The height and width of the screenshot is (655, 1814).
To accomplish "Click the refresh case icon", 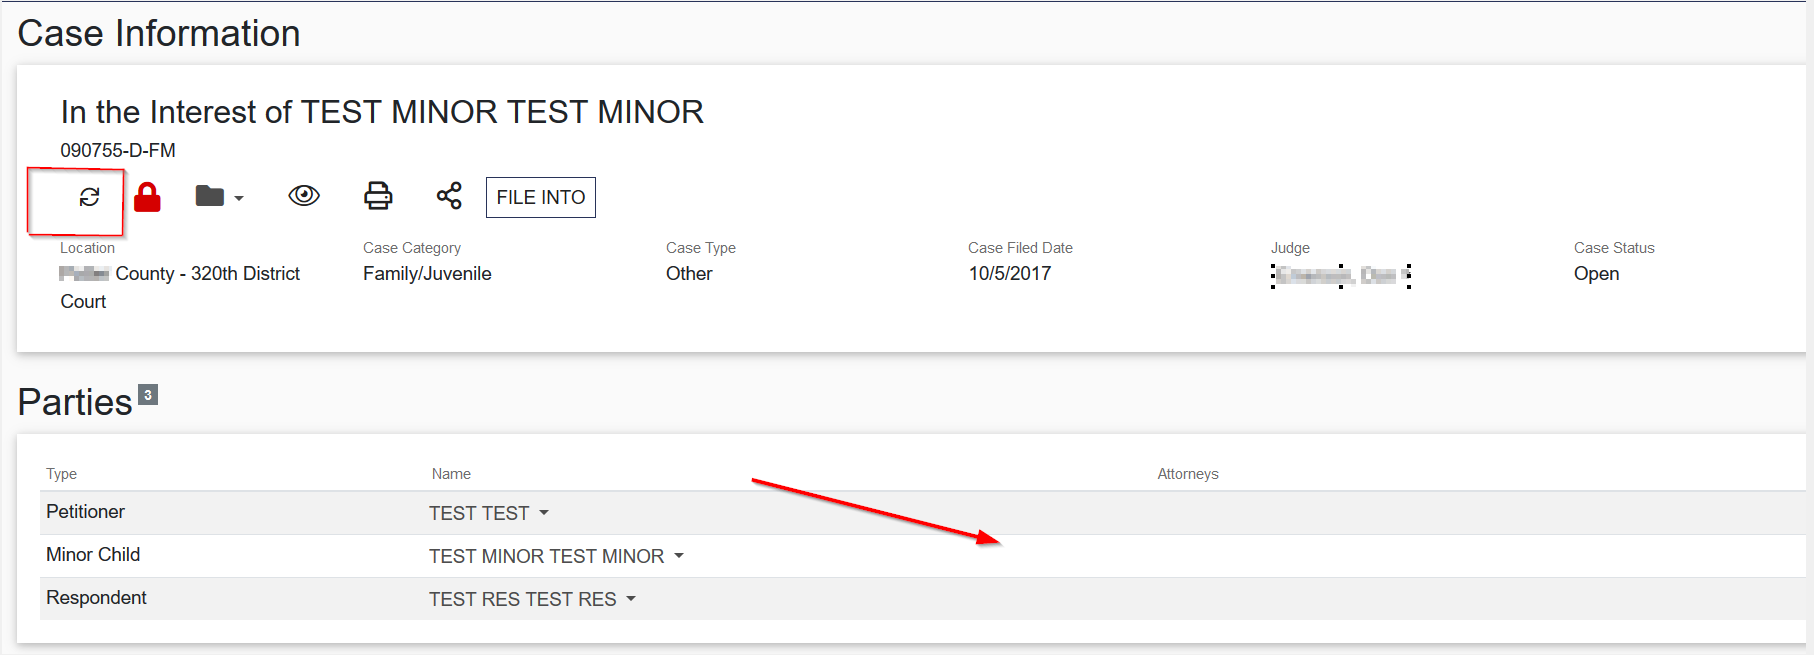I will pyautogui.click(x=89, y=197).
